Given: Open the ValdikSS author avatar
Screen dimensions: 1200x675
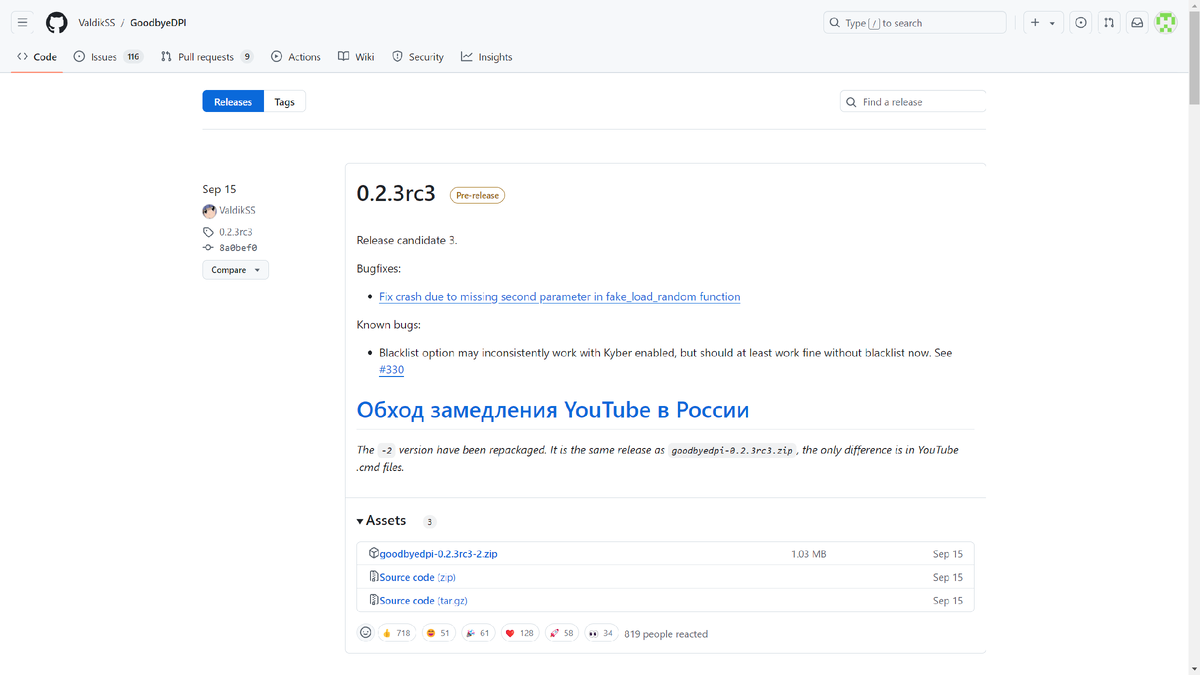Looking at the screenshot, I should click(209, 211).
